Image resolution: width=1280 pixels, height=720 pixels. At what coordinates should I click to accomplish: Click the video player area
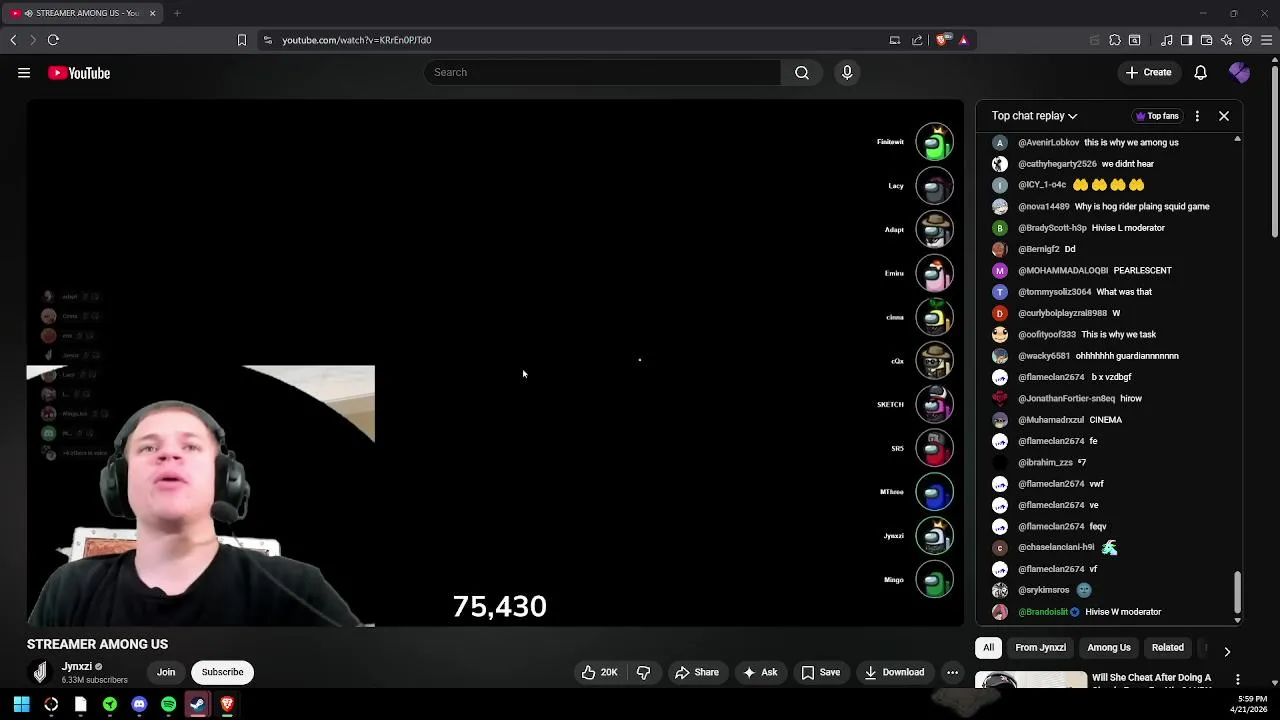(x=495, y=363)
